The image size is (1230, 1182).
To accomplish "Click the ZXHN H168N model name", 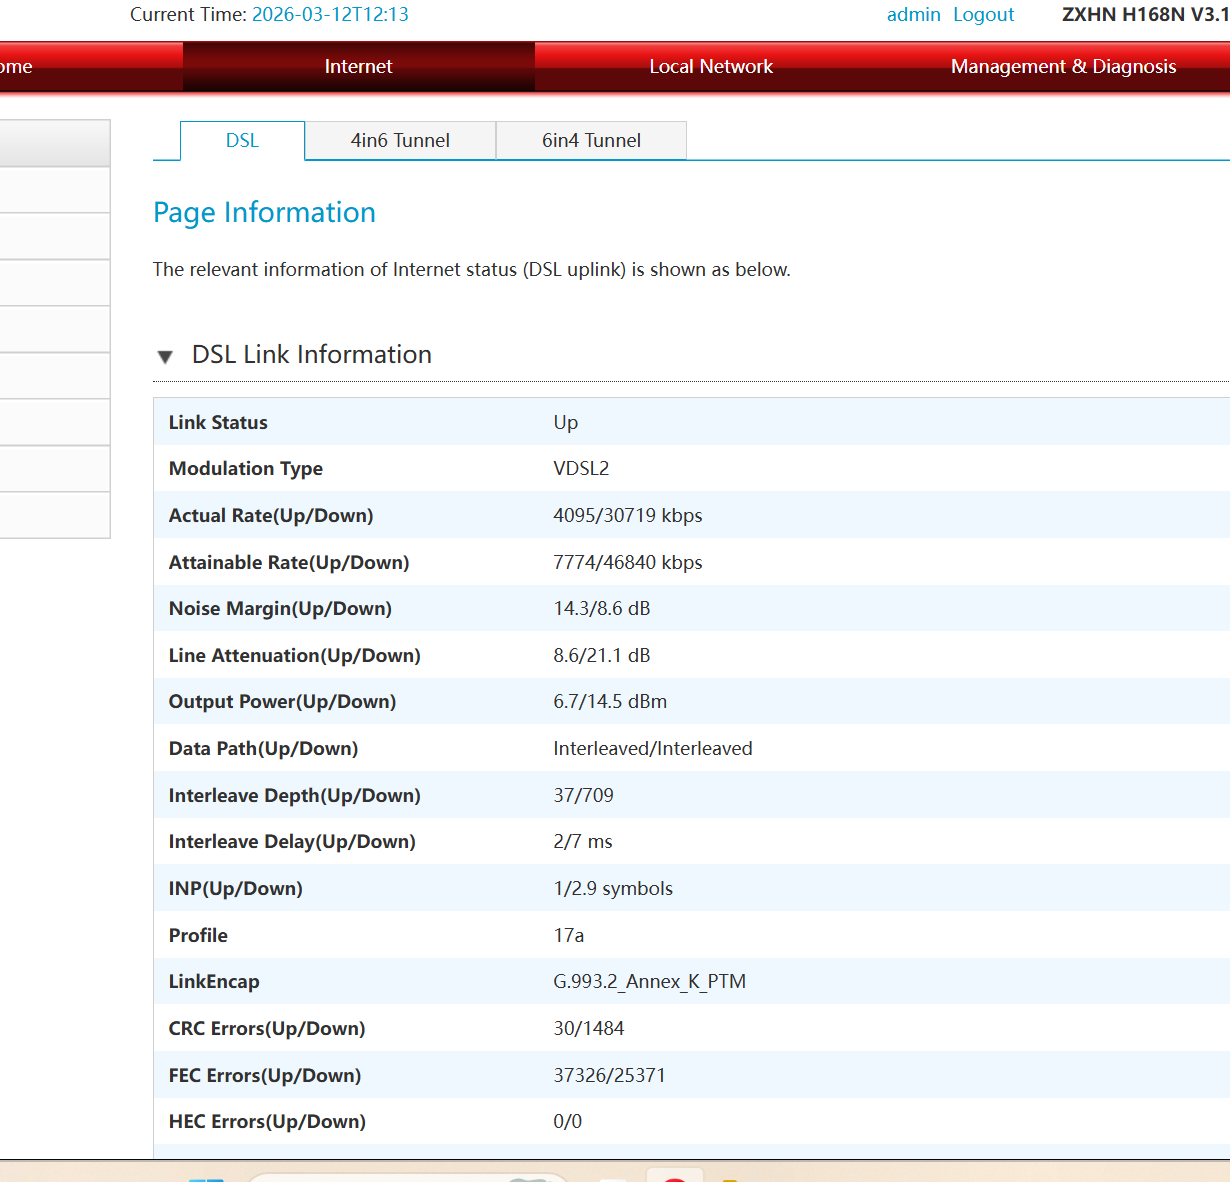I will tap(1146, 14).
